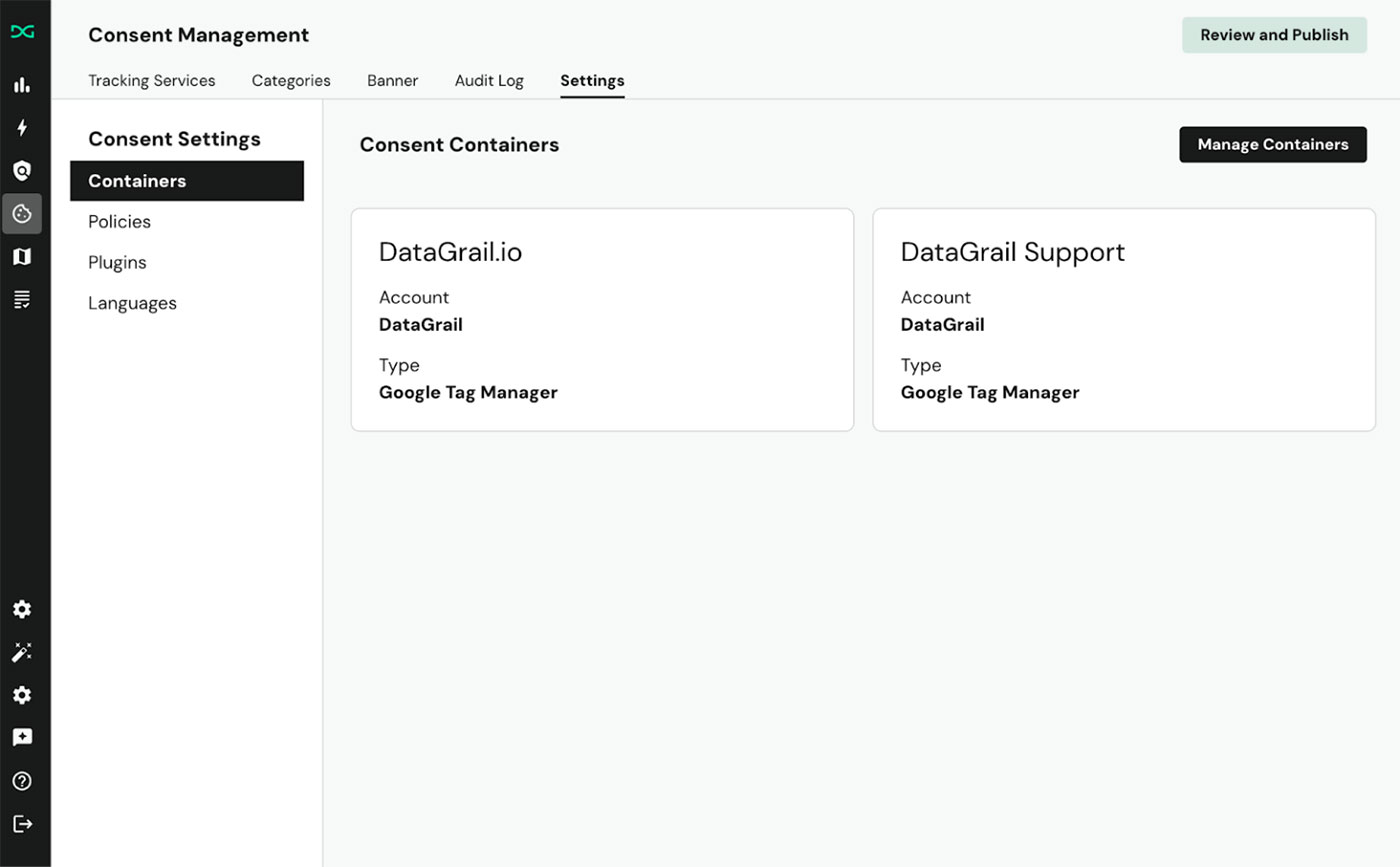Select Policies in Consent Settings
1400x867 pixels.
coord(120,222)
